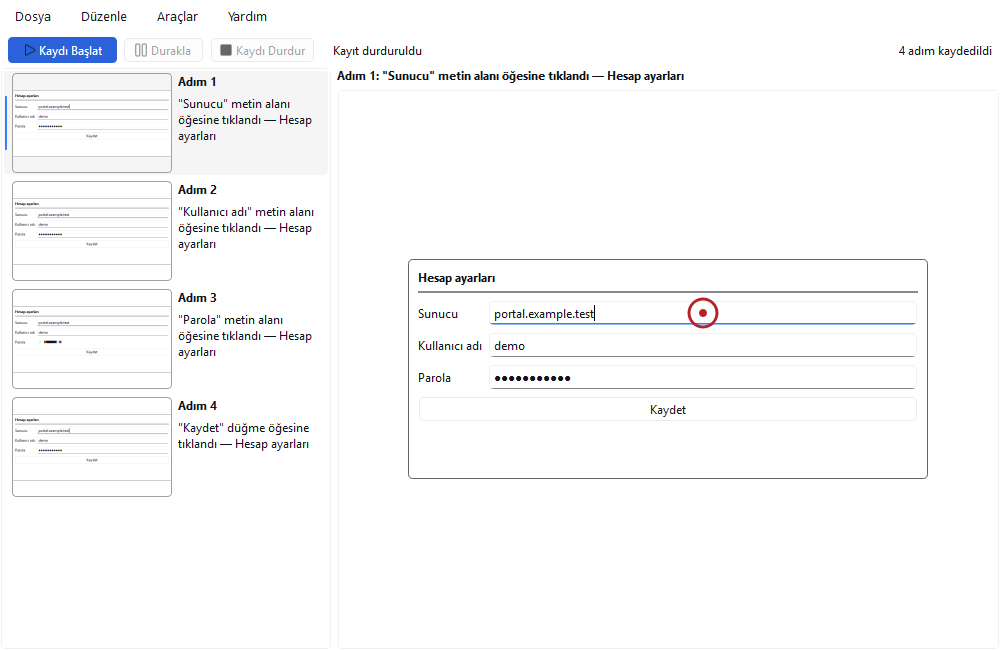1000x650 pixels.
Task: Select the Adım 1 screenshot thumbnail
Action: tap(92, 123)
